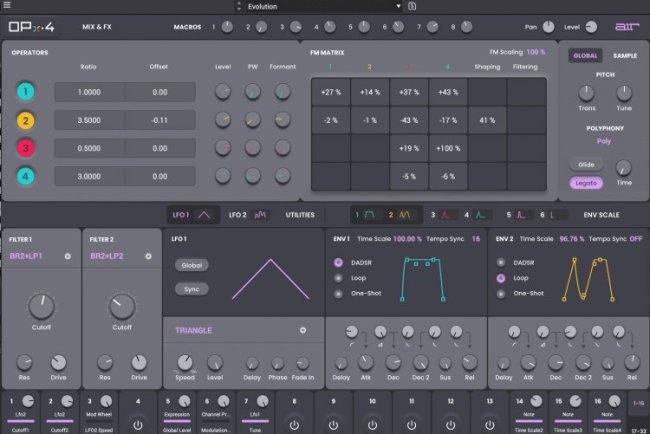Enable modulation slot 10 power icon
The image size is (650, 434).
click(372, 425)
